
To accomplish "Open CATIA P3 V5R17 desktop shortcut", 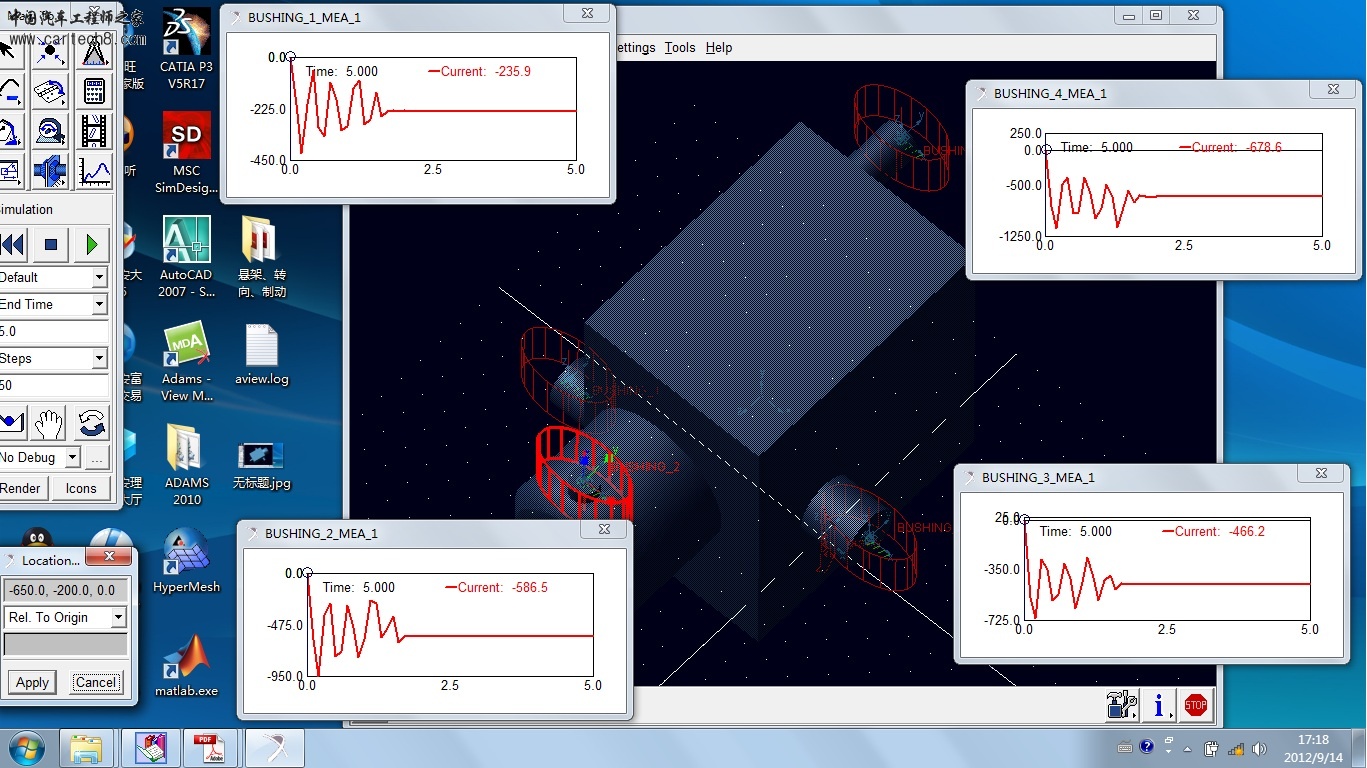I will point(186,49).
